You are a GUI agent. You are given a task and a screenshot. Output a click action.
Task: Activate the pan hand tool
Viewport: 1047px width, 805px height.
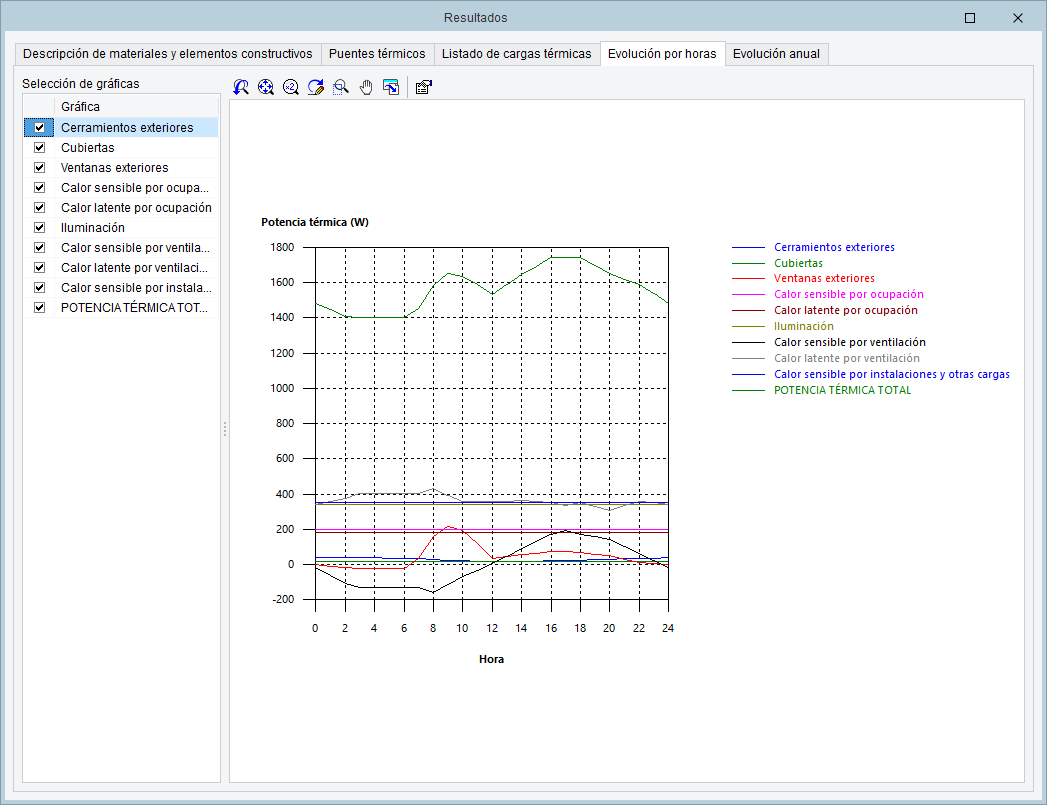366,87
